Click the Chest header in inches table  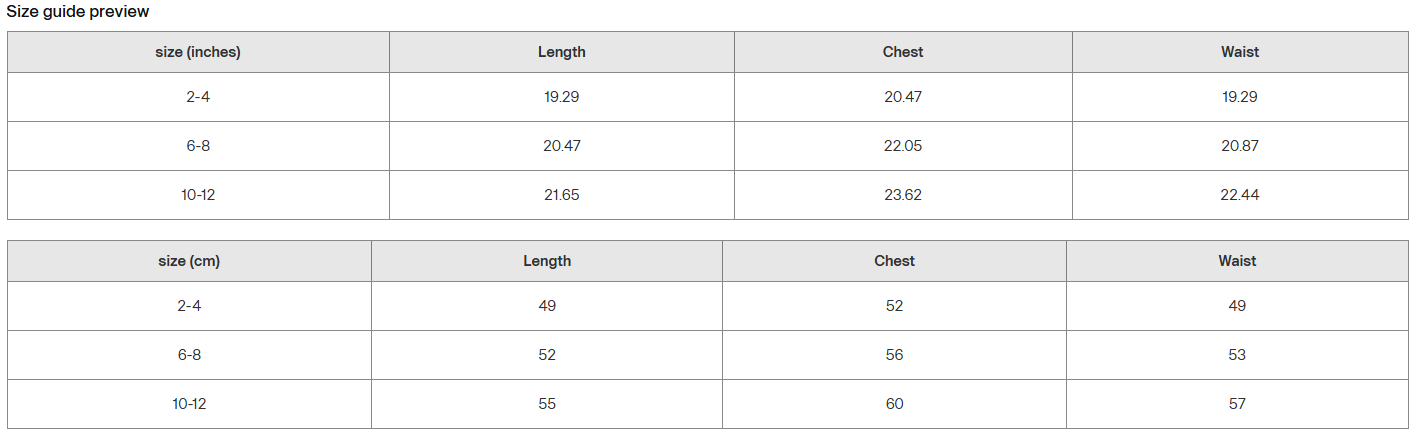tap(903, 52)
